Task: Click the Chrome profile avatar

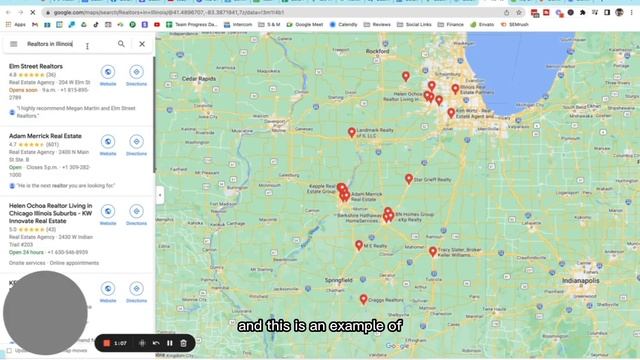Action: pos(619,12)
